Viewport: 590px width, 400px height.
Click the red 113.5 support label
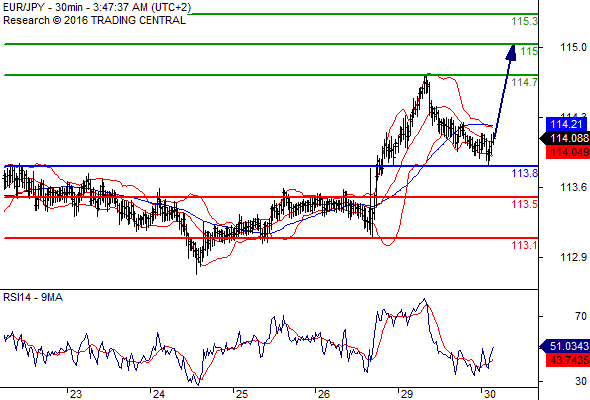pos(525,204)
